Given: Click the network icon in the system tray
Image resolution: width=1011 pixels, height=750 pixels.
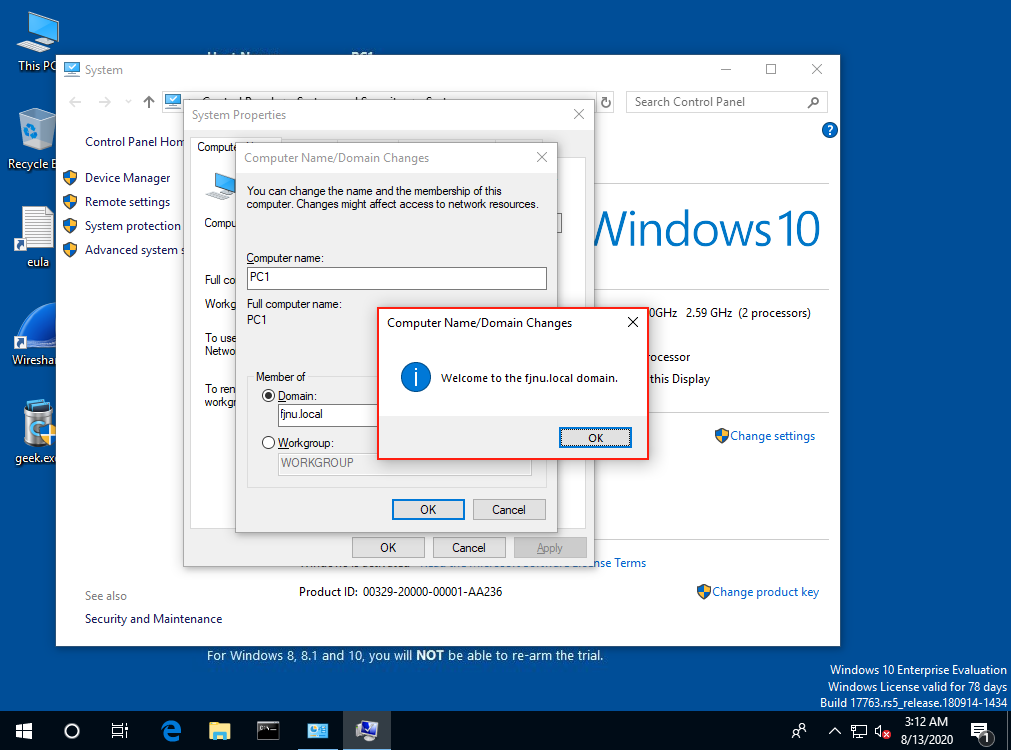Looking at the screenshot, I should click(x=859, y=731).
